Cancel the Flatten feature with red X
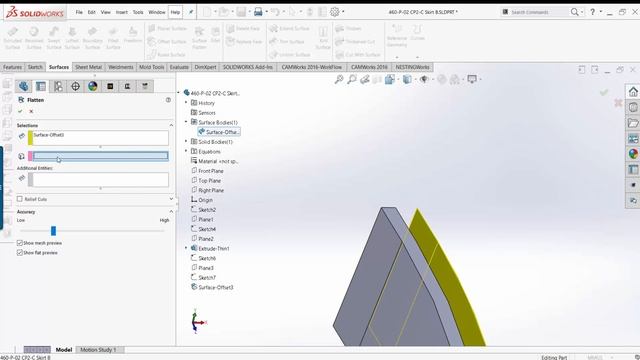 (x=31, y=111)
